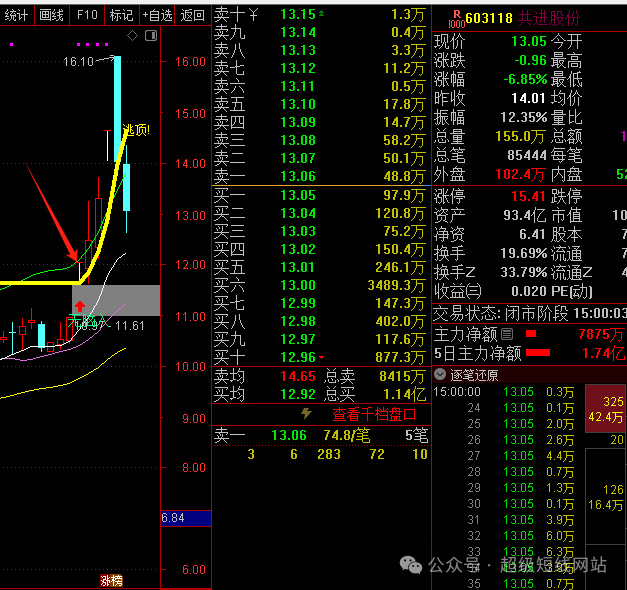Click 买均 average value 12.92
627x590 pixels.
pyautogui.click(x=298, y=394)
